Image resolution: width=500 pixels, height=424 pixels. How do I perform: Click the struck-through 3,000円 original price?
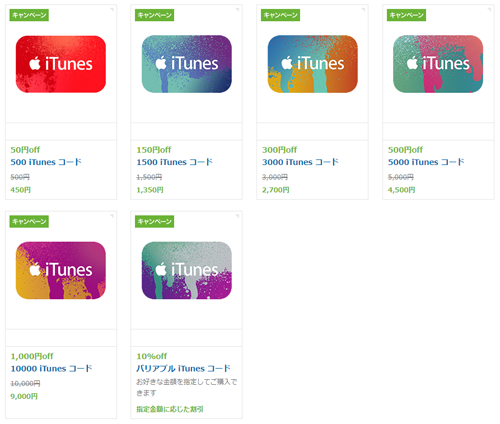tap(275, 177)
